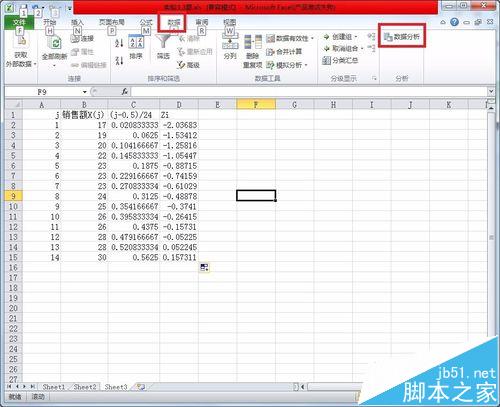Image resolution: width=500 pixels, height=407 pixels.
Task: Switch to the 视图 (View) tab
Action: [230, 22]
